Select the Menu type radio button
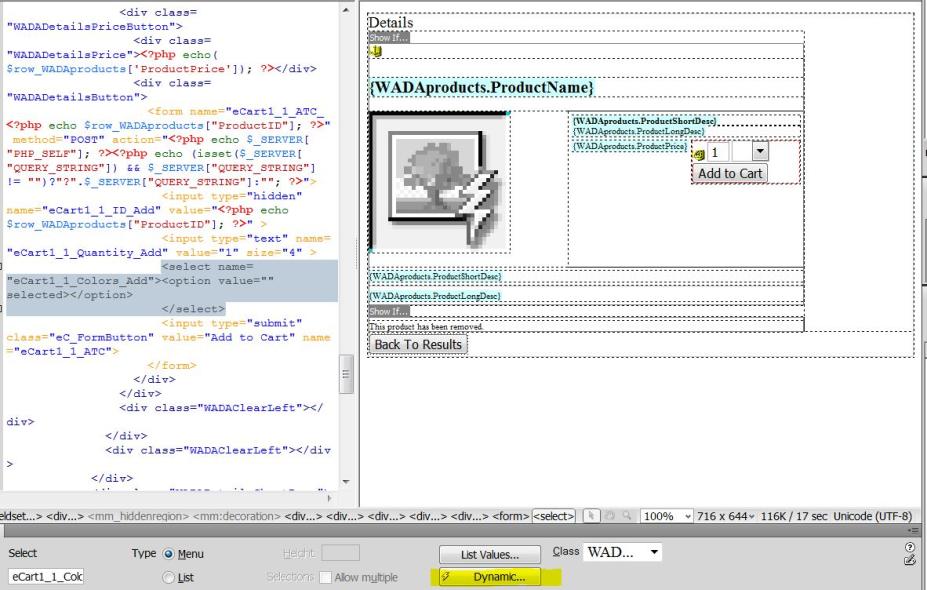Viewport: 927px width, 590px height. (168, 554)
